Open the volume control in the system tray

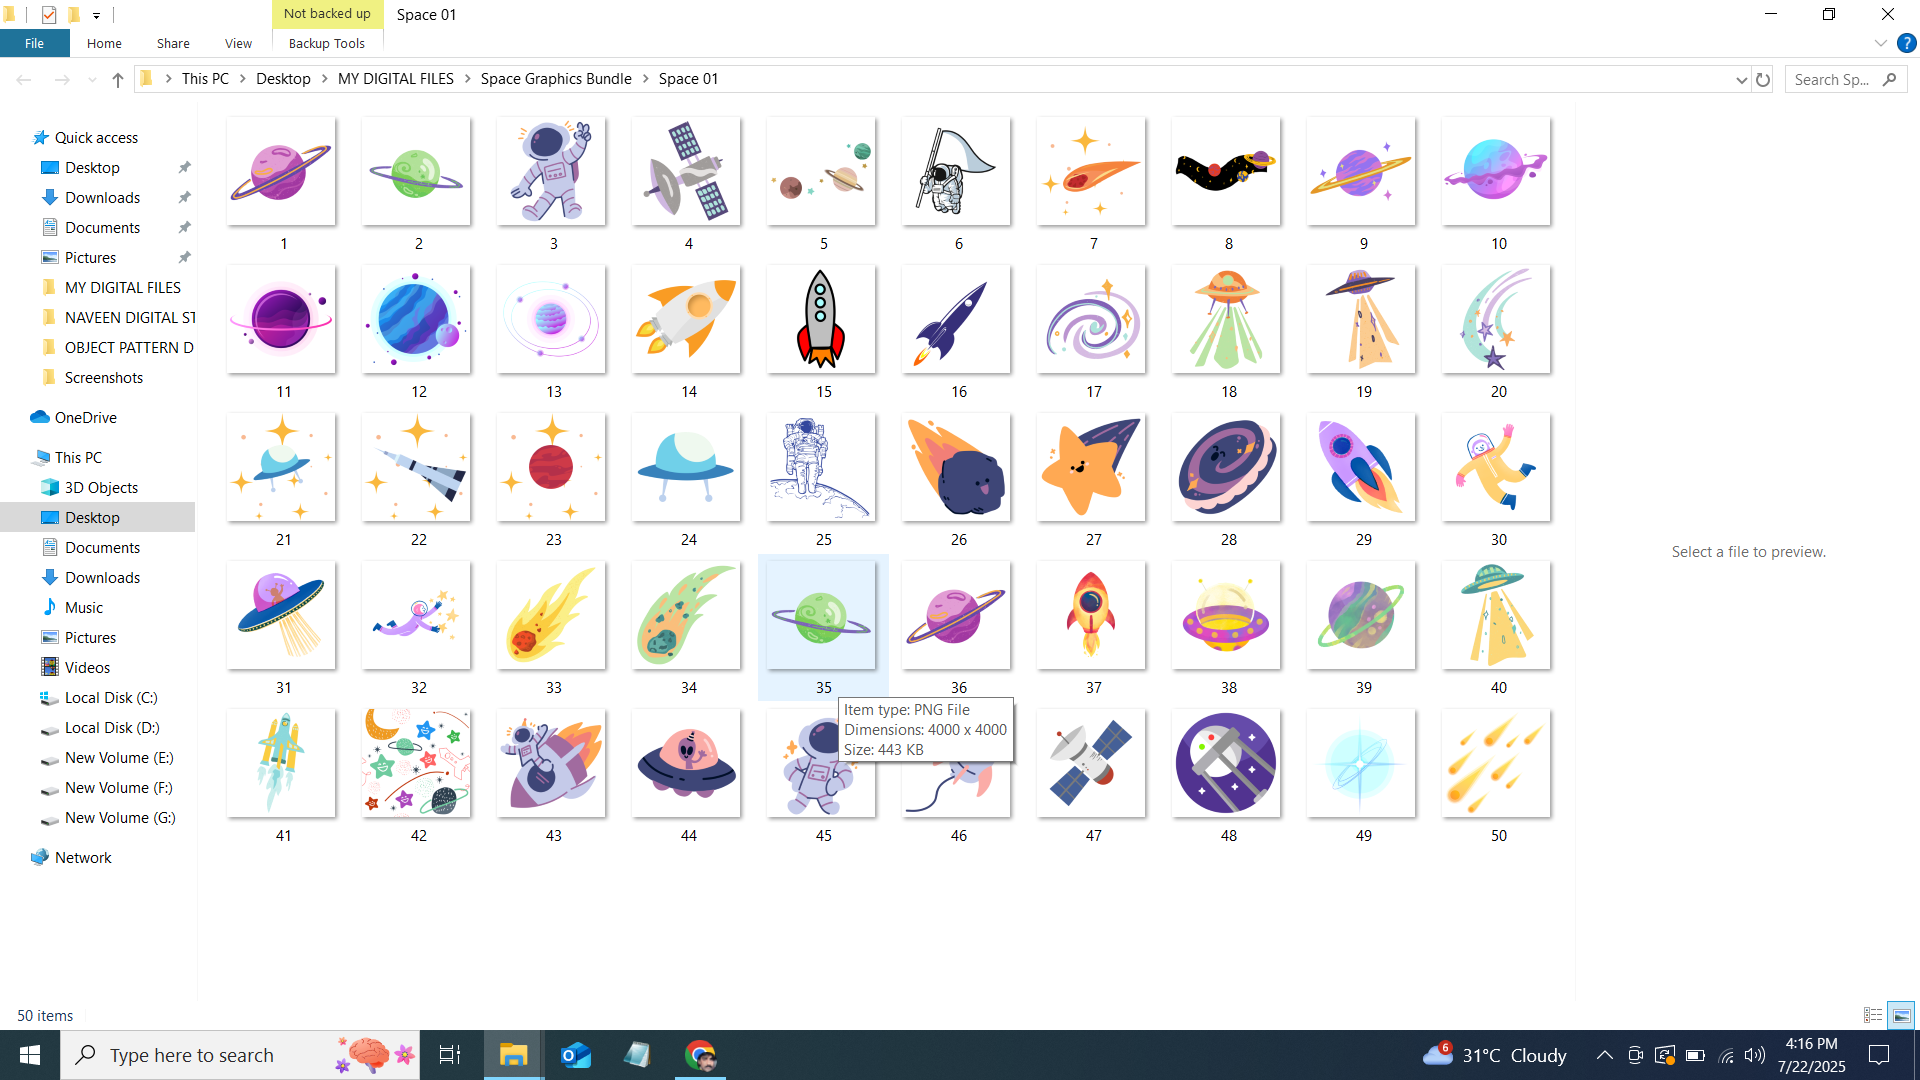[1755, 1055]
